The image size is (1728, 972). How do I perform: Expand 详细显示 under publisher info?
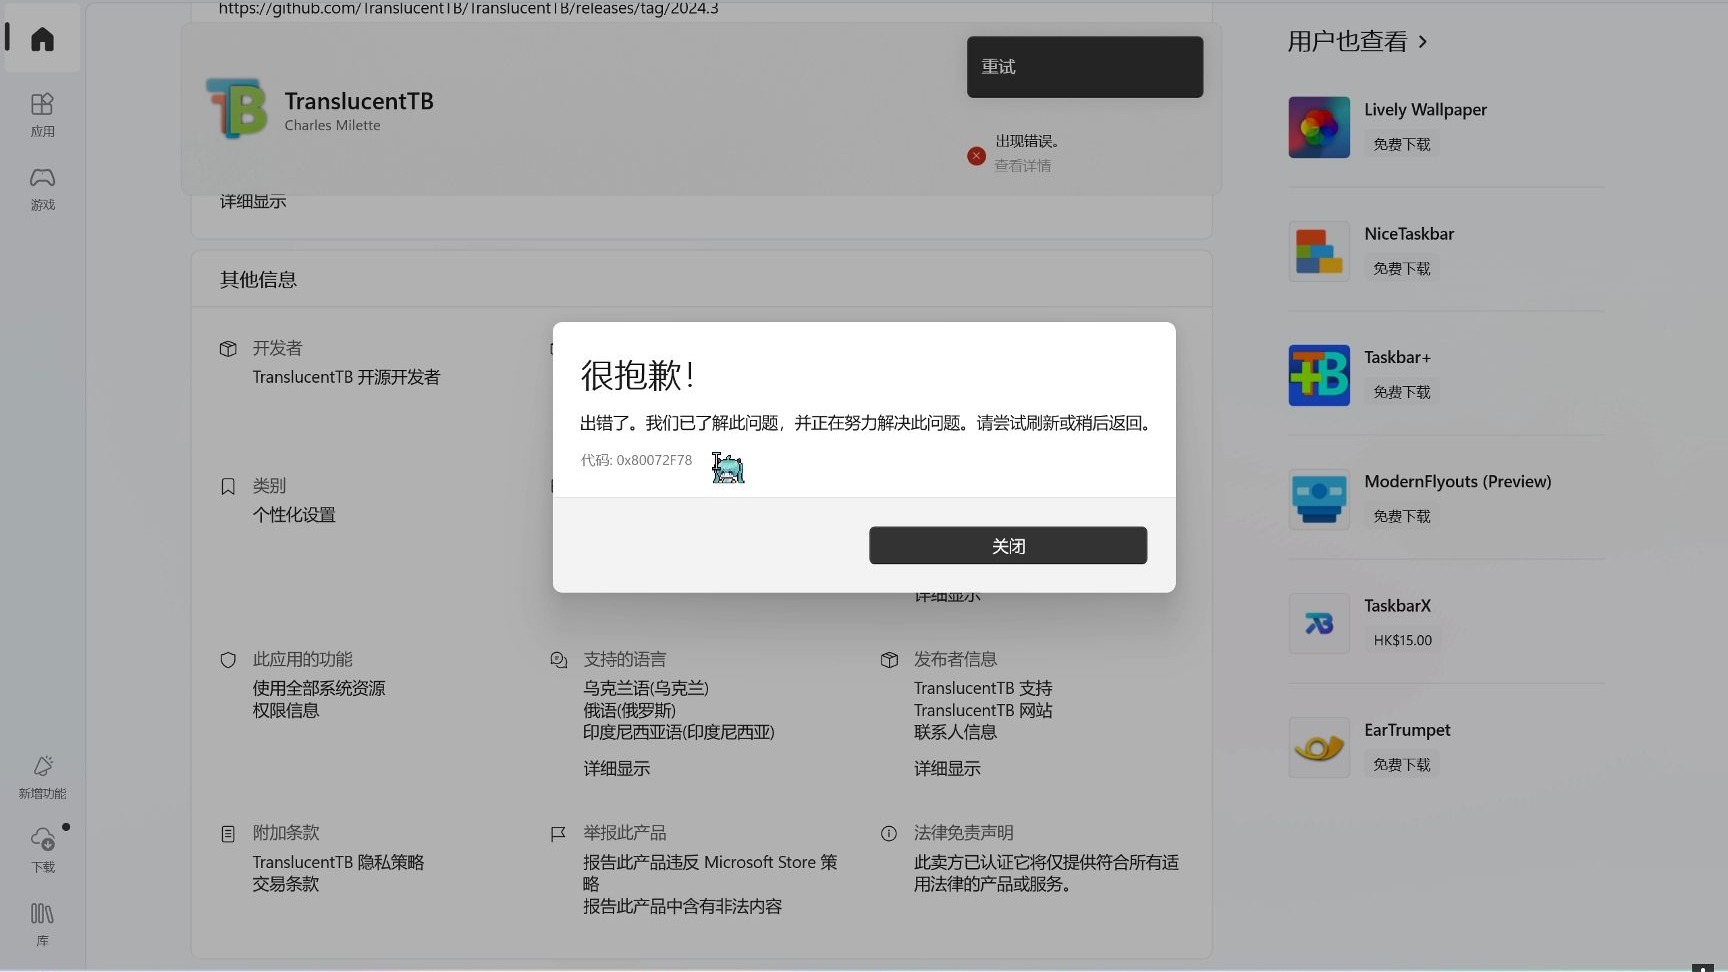point(947,768)
